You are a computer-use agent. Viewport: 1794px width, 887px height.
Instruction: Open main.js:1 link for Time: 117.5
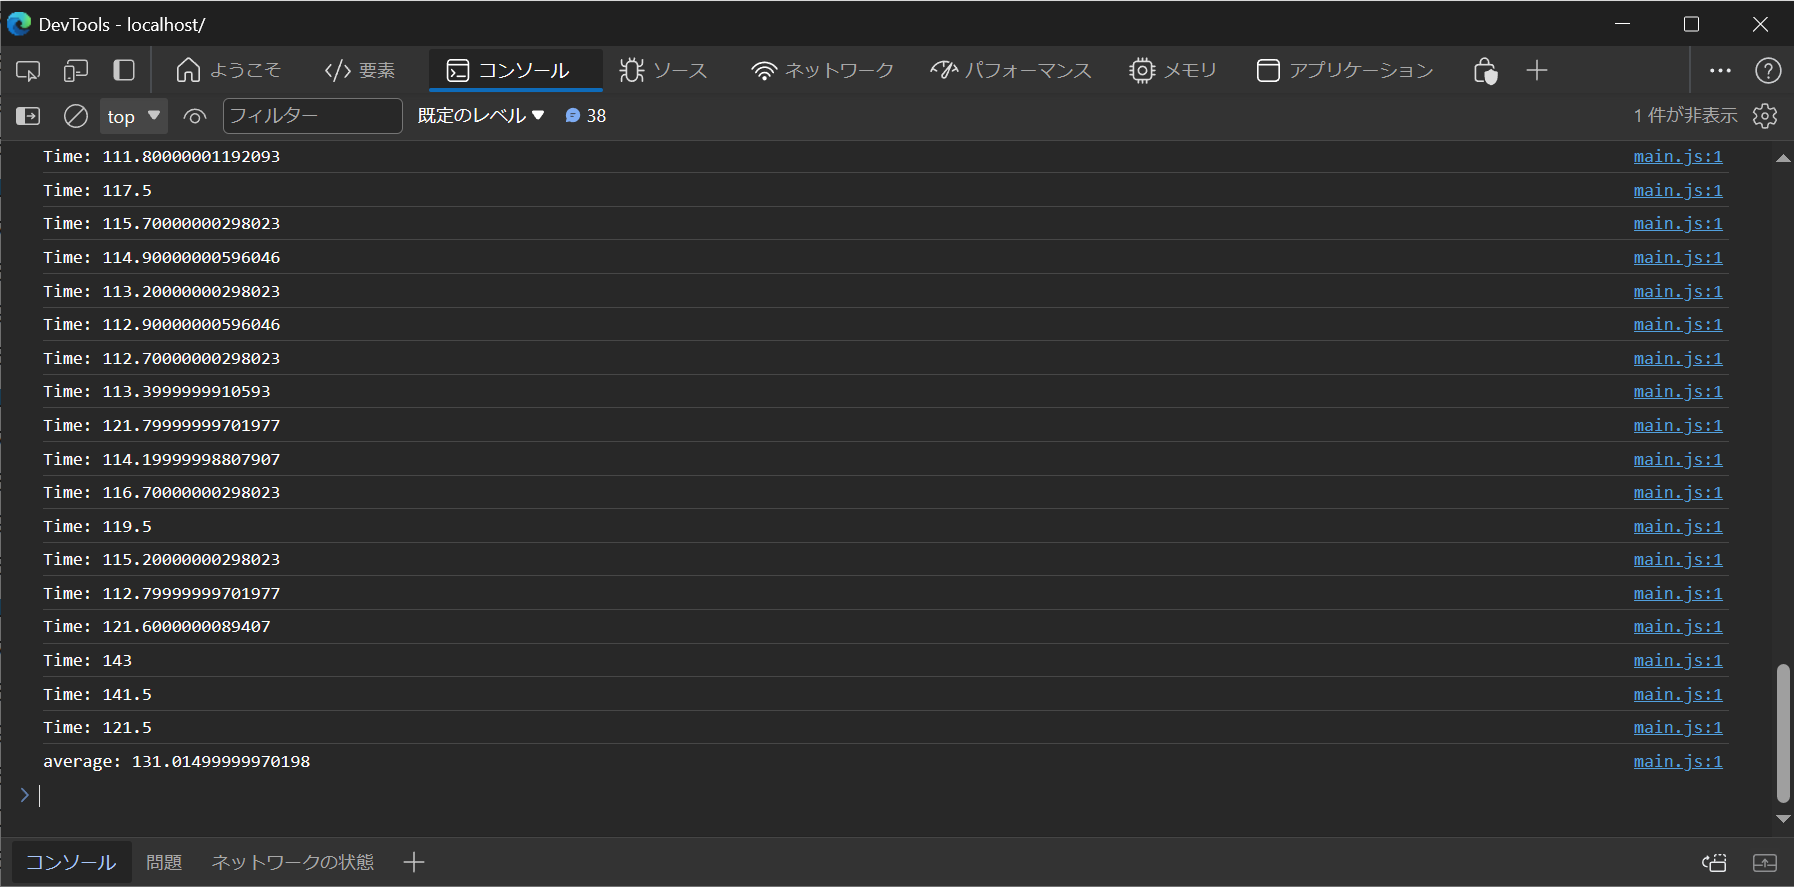pos(1678,190)
